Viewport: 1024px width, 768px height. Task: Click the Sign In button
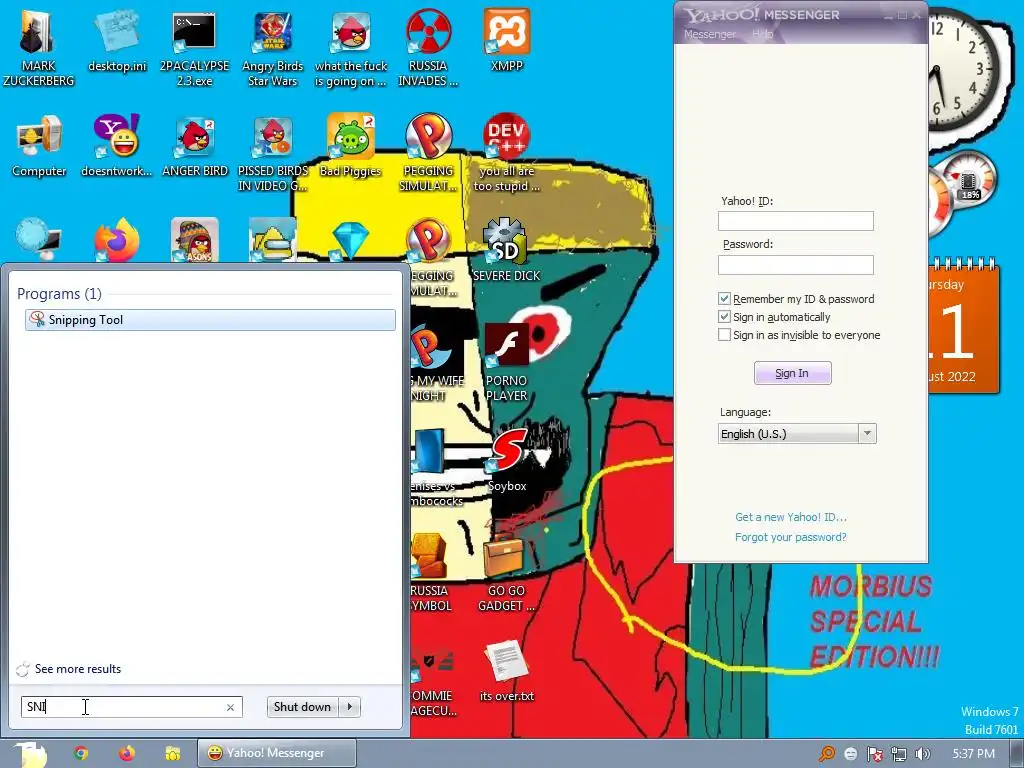(x=792, y=373)
